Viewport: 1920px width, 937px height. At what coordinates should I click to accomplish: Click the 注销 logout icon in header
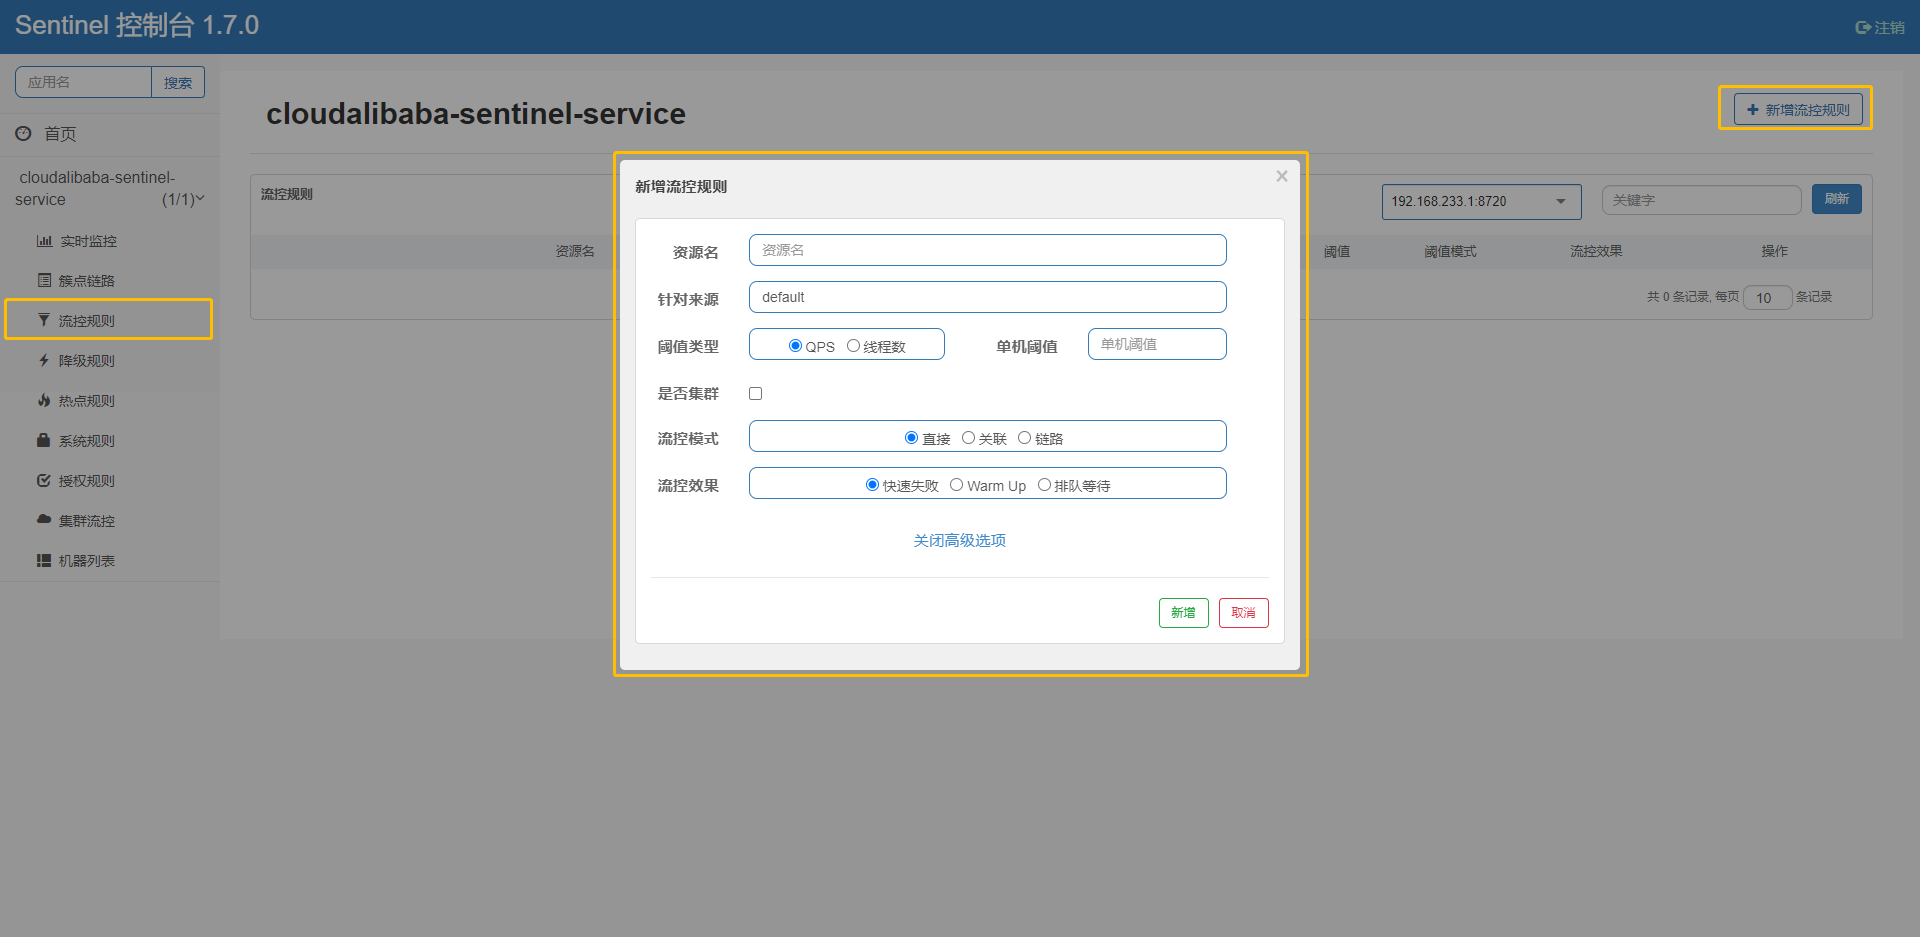pos(1862,28)
